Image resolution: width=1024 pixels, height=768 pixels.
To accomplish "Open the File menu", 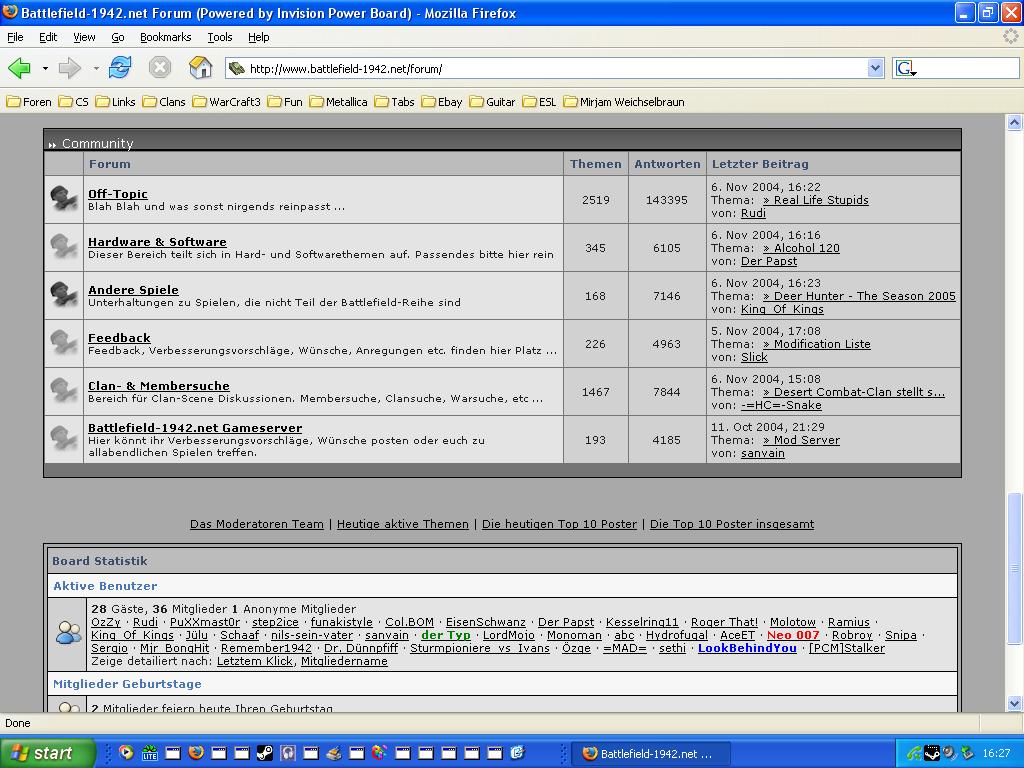I will [15, 37].
